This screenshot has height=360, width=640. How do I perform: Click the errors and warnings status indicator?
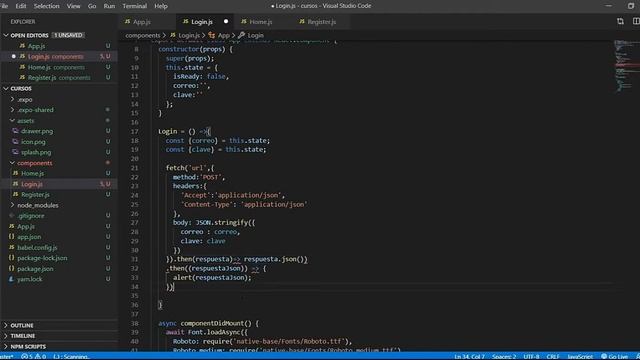(x=33, y=356)
